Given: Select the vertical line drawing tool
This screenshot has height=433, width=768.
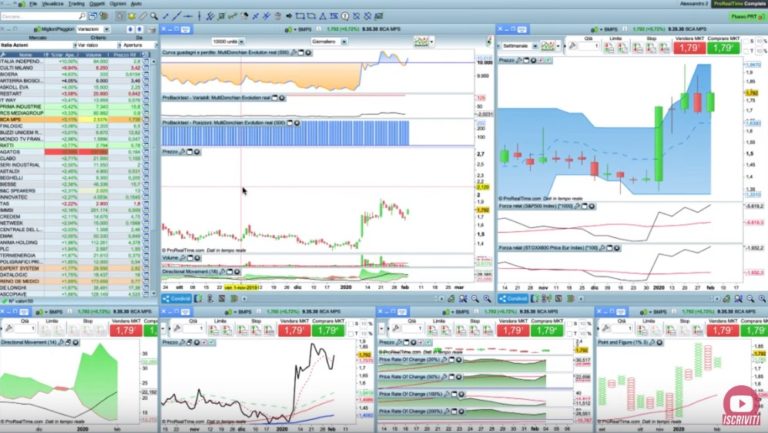Looking at the screenshot, I should coord(199,16).
